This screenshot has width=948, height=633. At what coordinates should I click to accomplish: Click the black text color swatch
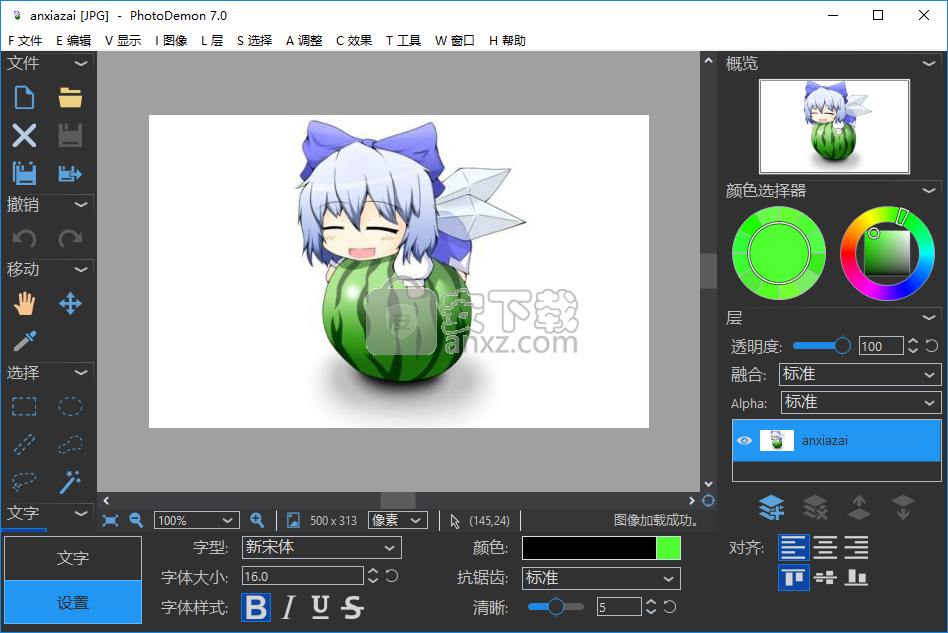click(589, 548)
